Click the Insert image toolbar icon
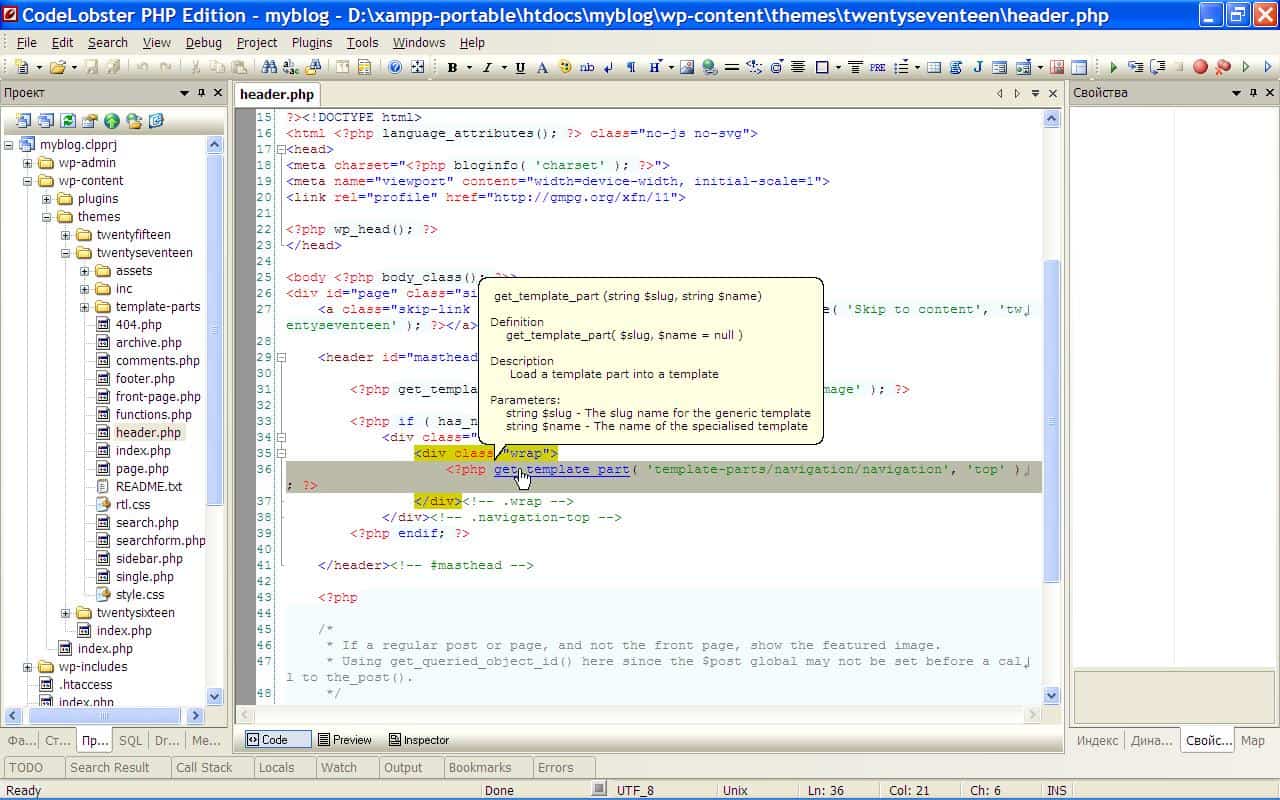 (687, 67)
